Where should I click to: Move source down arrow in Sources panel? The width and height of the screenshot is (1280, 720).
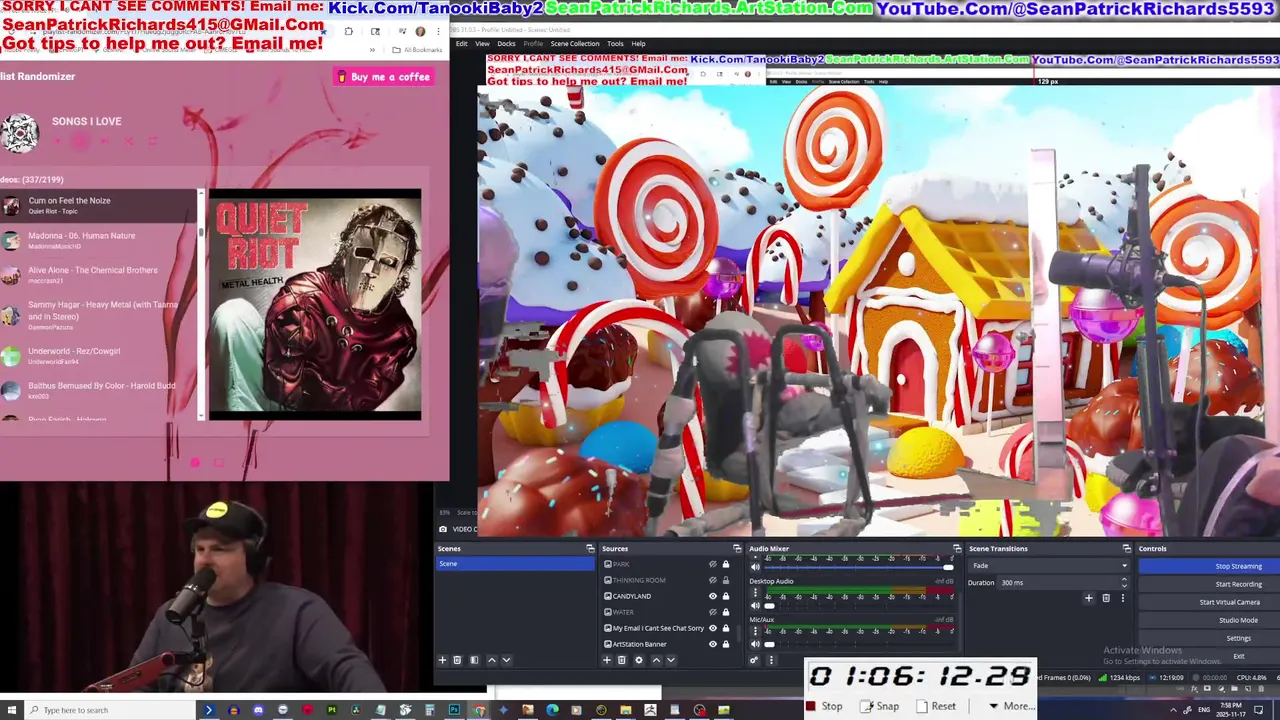pyautogui.click(x=671, y=660)
